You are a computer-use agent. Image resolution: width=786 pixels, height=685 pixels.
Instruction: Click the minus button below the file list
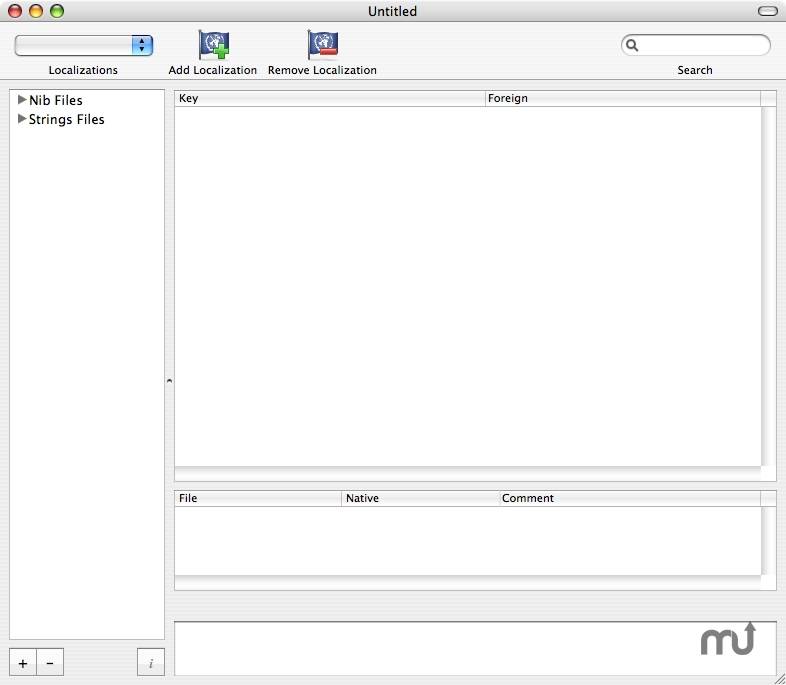(50, 662)
